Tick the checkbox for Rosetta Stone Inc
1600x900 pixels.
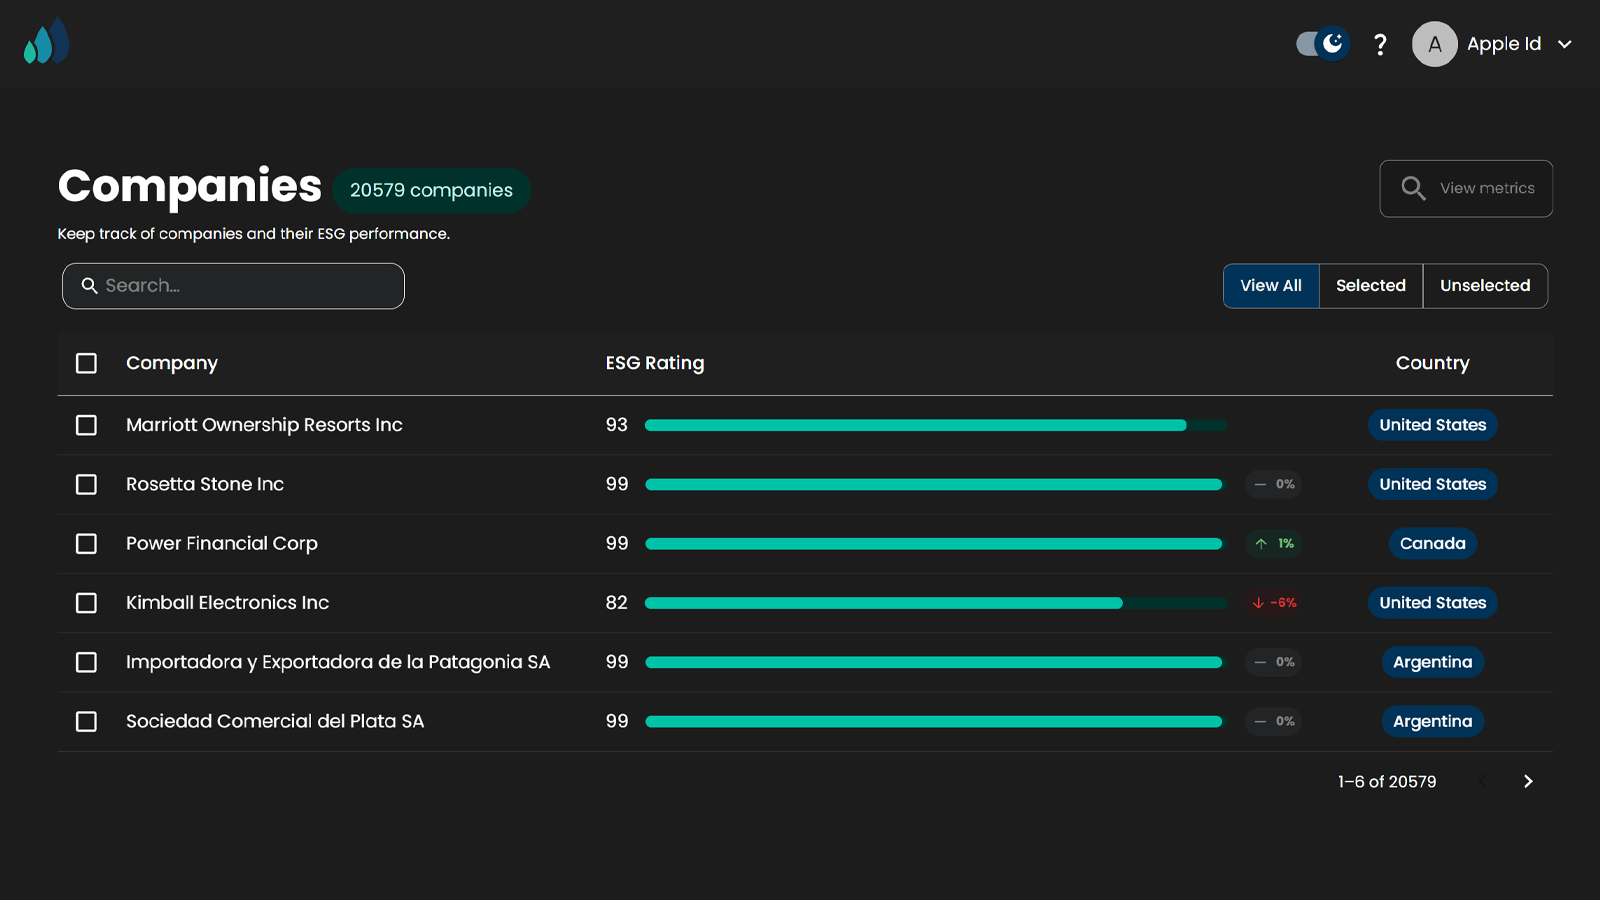(87, 484)
